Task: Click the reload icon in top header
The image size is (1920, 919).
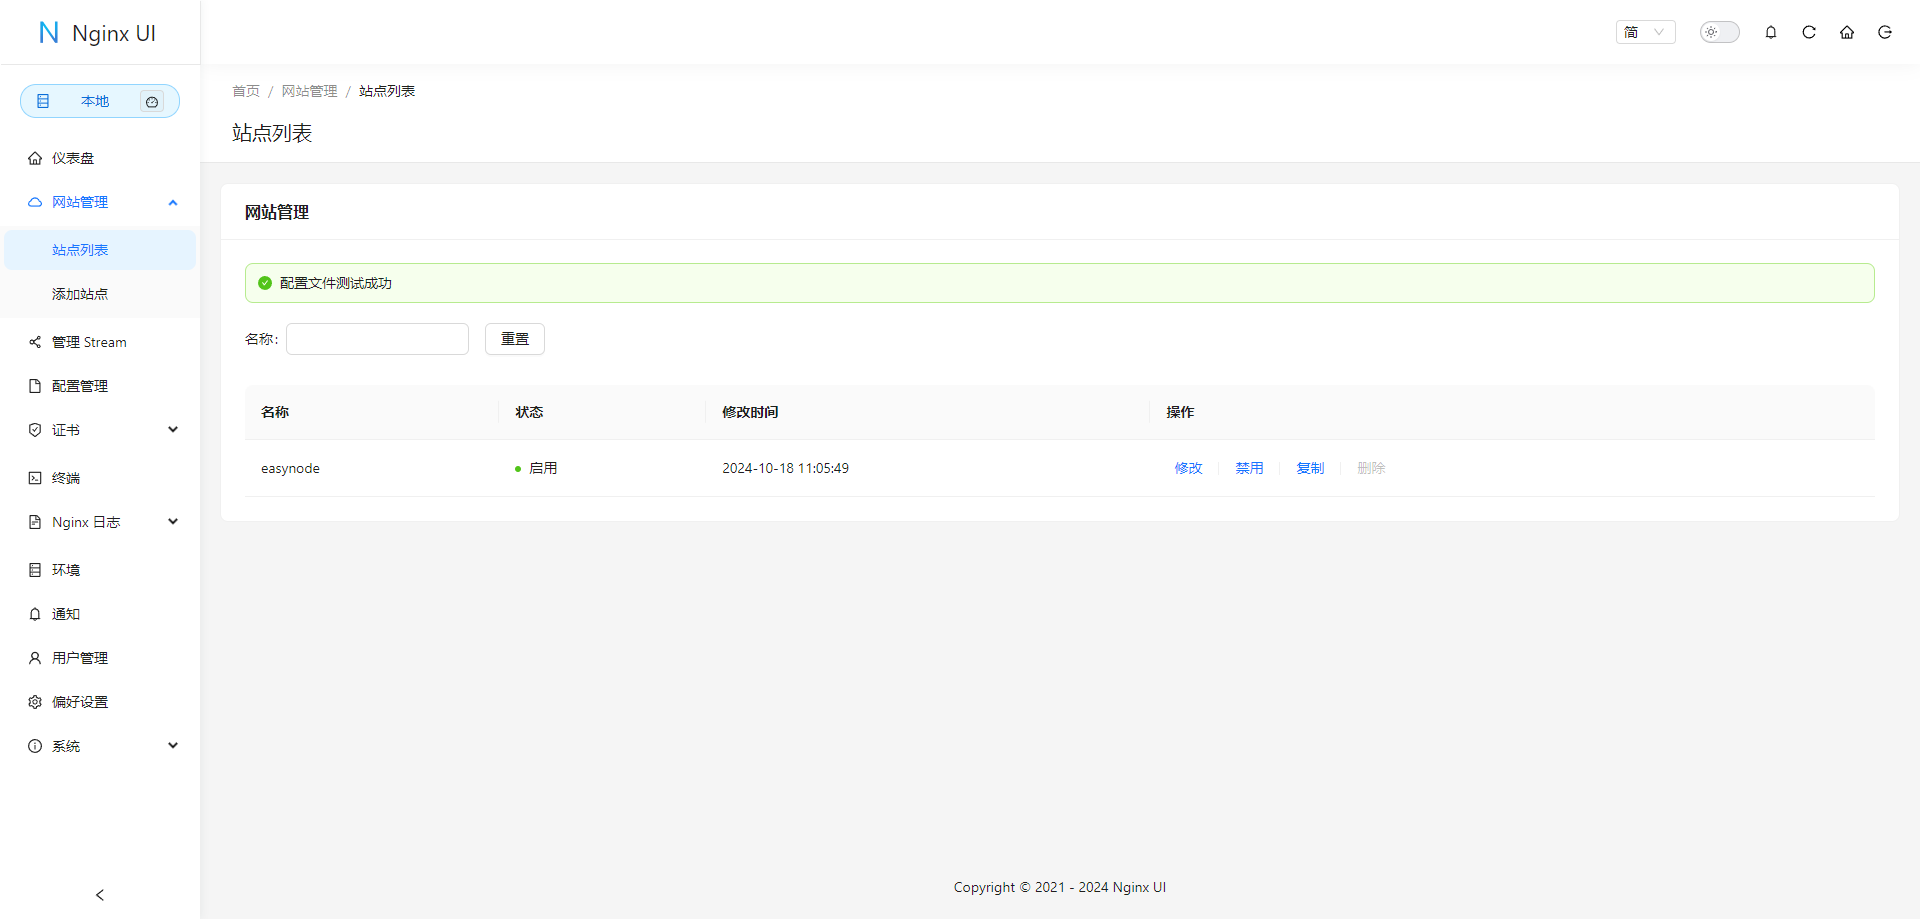Action: coord(1809,32)
